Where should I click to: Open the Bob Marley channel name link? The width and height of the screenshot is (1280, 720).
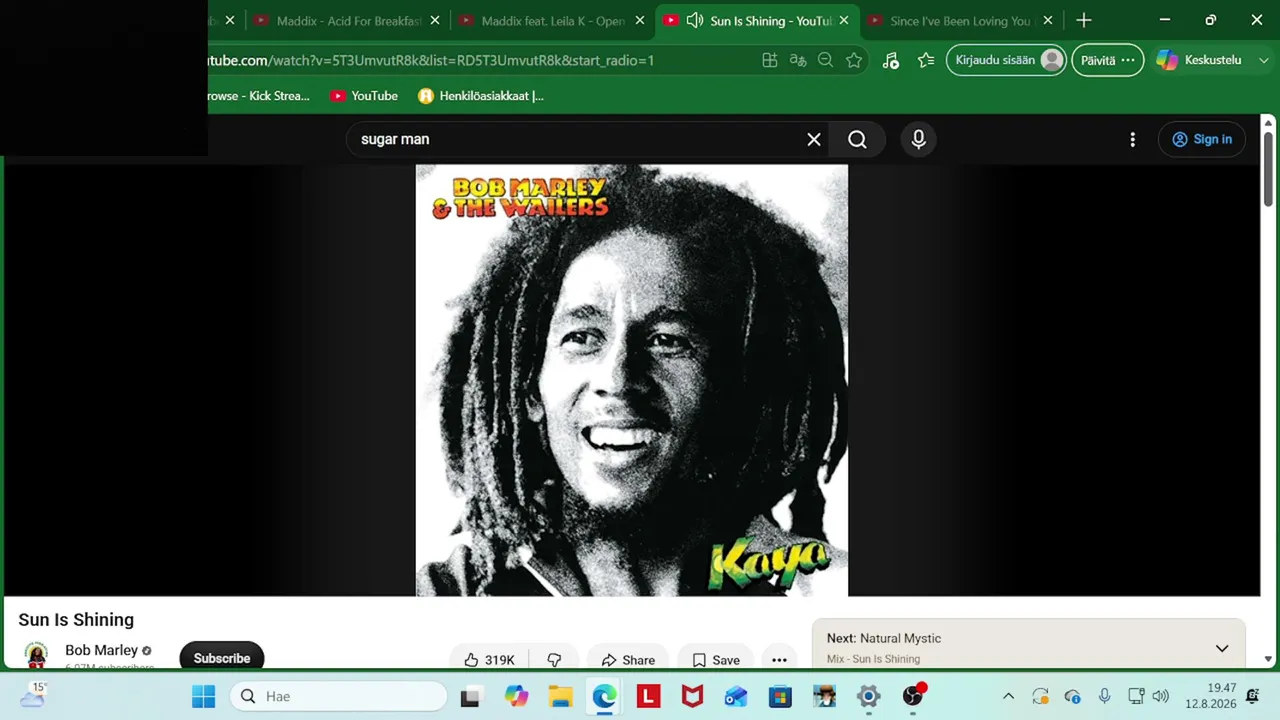pos(101,650)
